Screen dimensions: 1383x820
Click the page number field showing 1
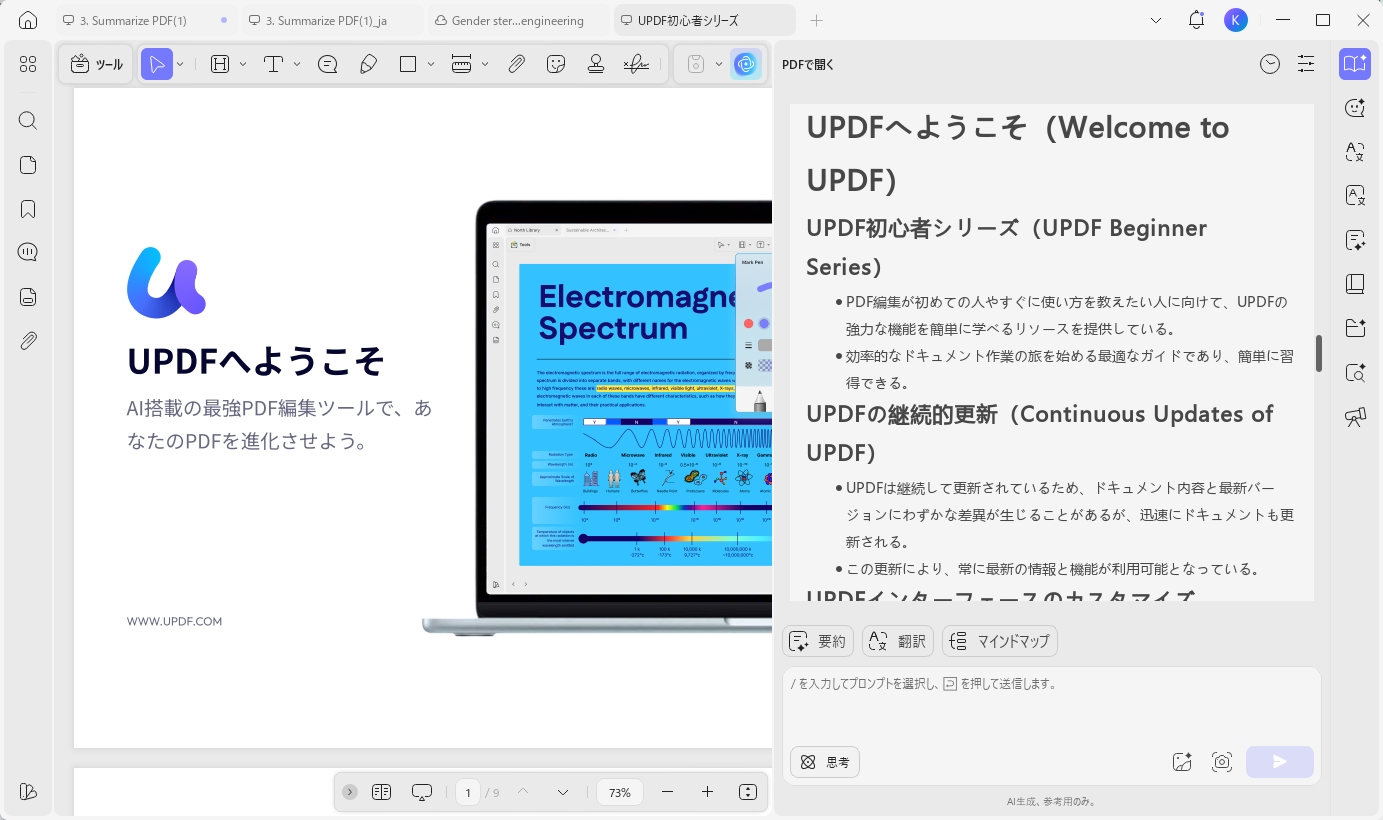coord(468,792)
